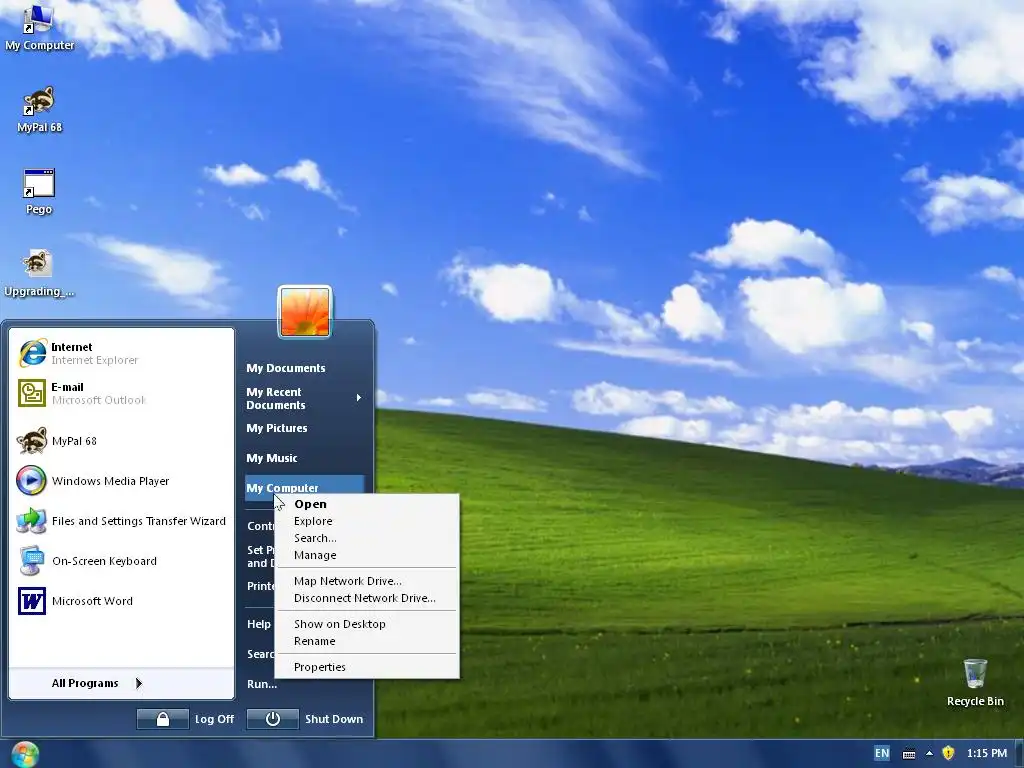Click the keyboard icon in system tray
1024x768 pixels.
point(908,754)
